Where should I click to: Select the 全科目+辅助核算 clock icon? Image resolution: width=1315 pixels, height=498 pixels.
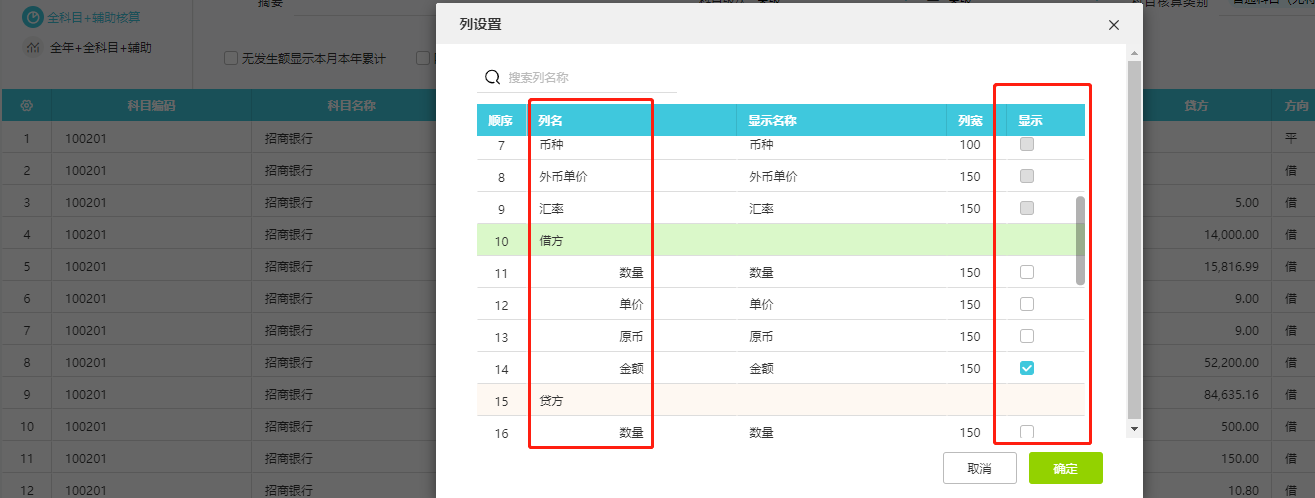coord(33,18)
